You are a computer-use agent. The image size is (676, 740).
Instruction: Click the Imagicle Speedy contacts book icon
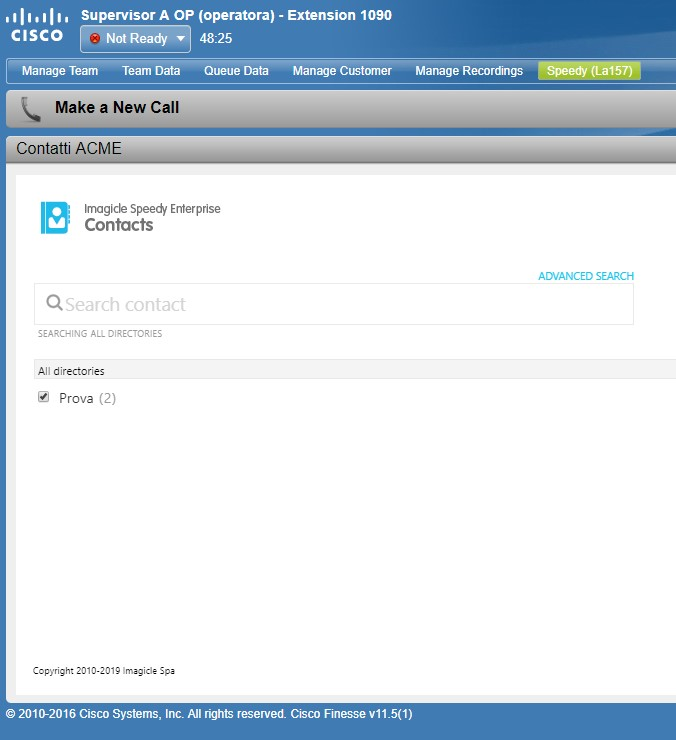coord(55,217)
